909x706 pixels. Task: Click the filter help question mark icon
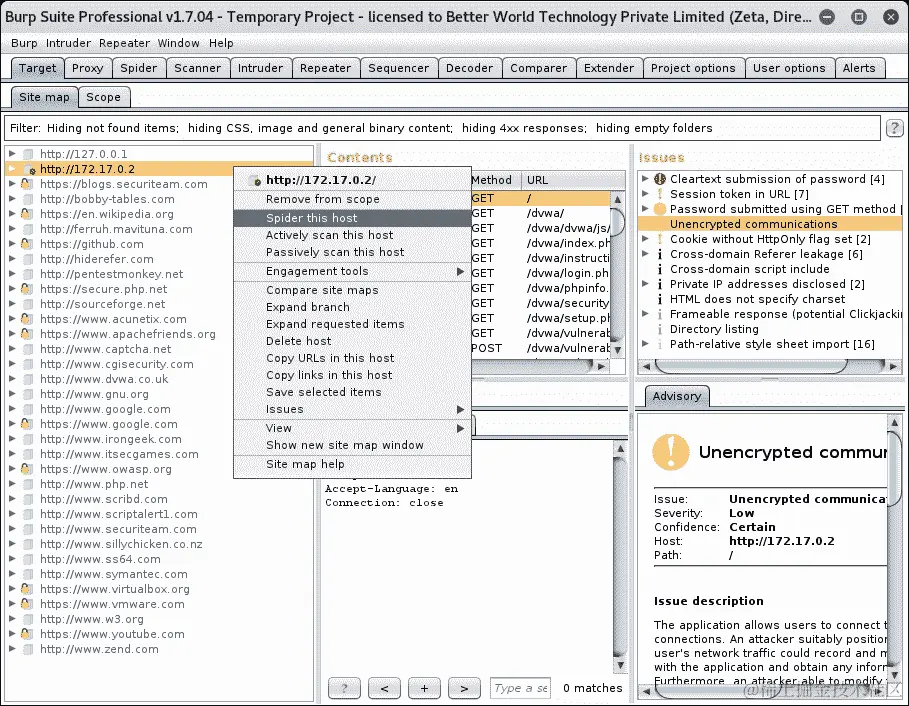pyautogui.click(x=894, y=128)
